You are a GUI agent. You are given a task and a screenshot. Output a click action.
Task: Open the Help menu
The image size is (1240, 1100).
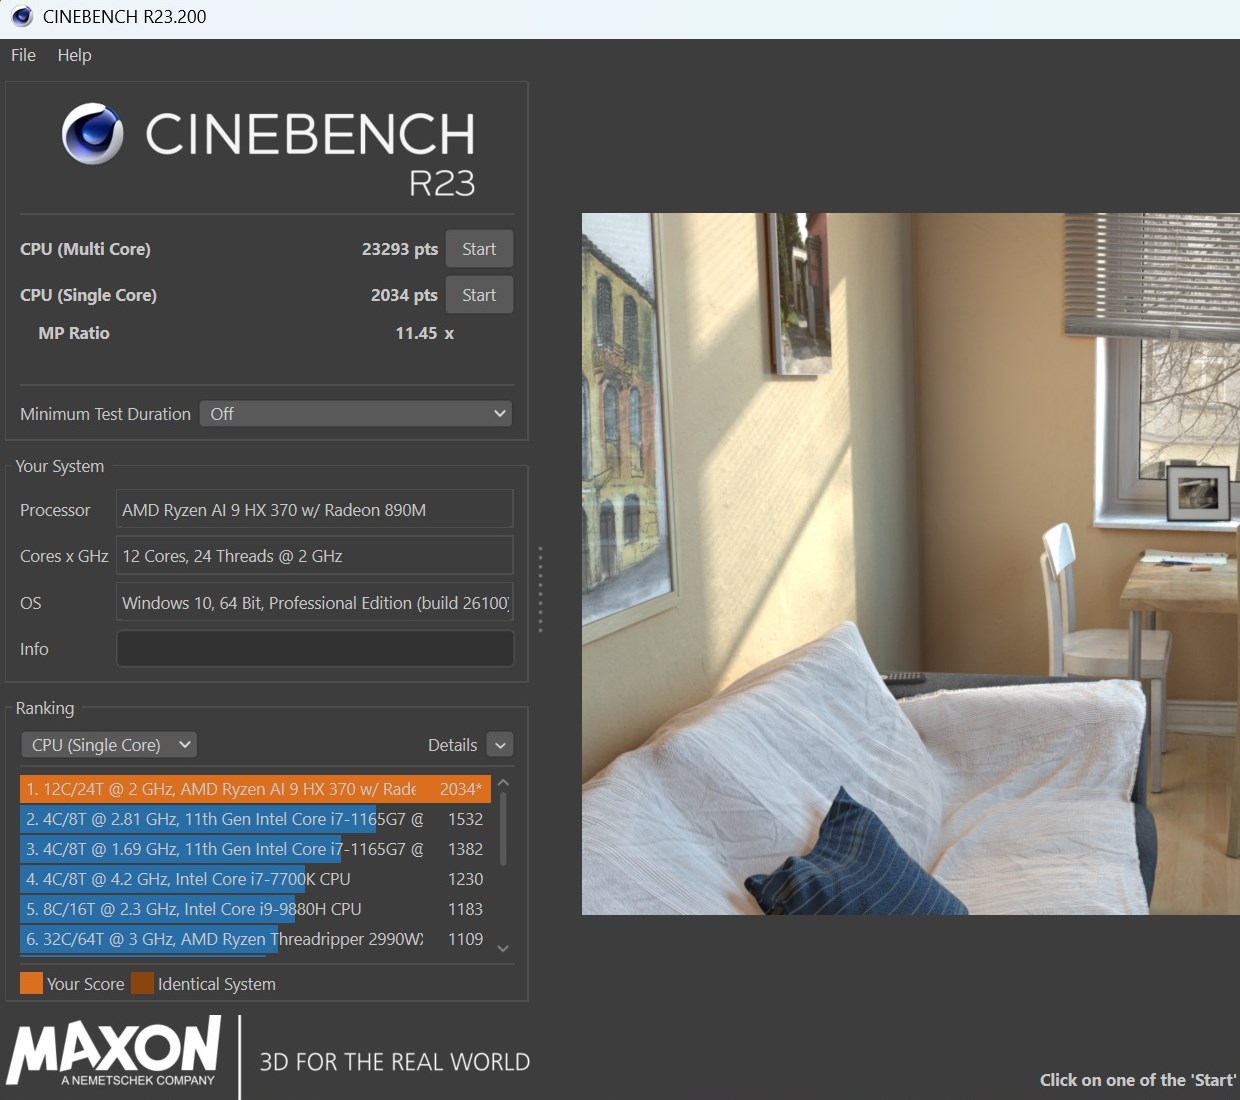tap(74, 55)
